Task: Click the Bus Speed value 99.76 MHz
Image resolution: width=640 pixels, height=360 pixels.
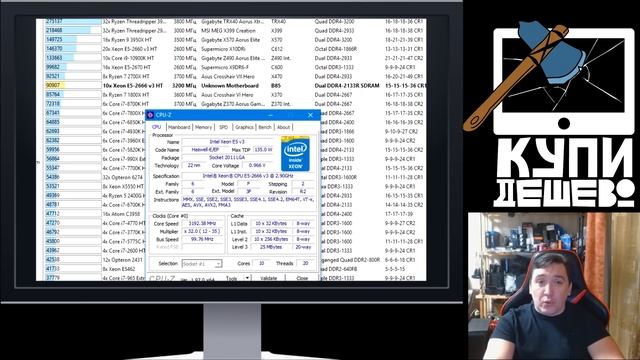Action: (202, 239)
